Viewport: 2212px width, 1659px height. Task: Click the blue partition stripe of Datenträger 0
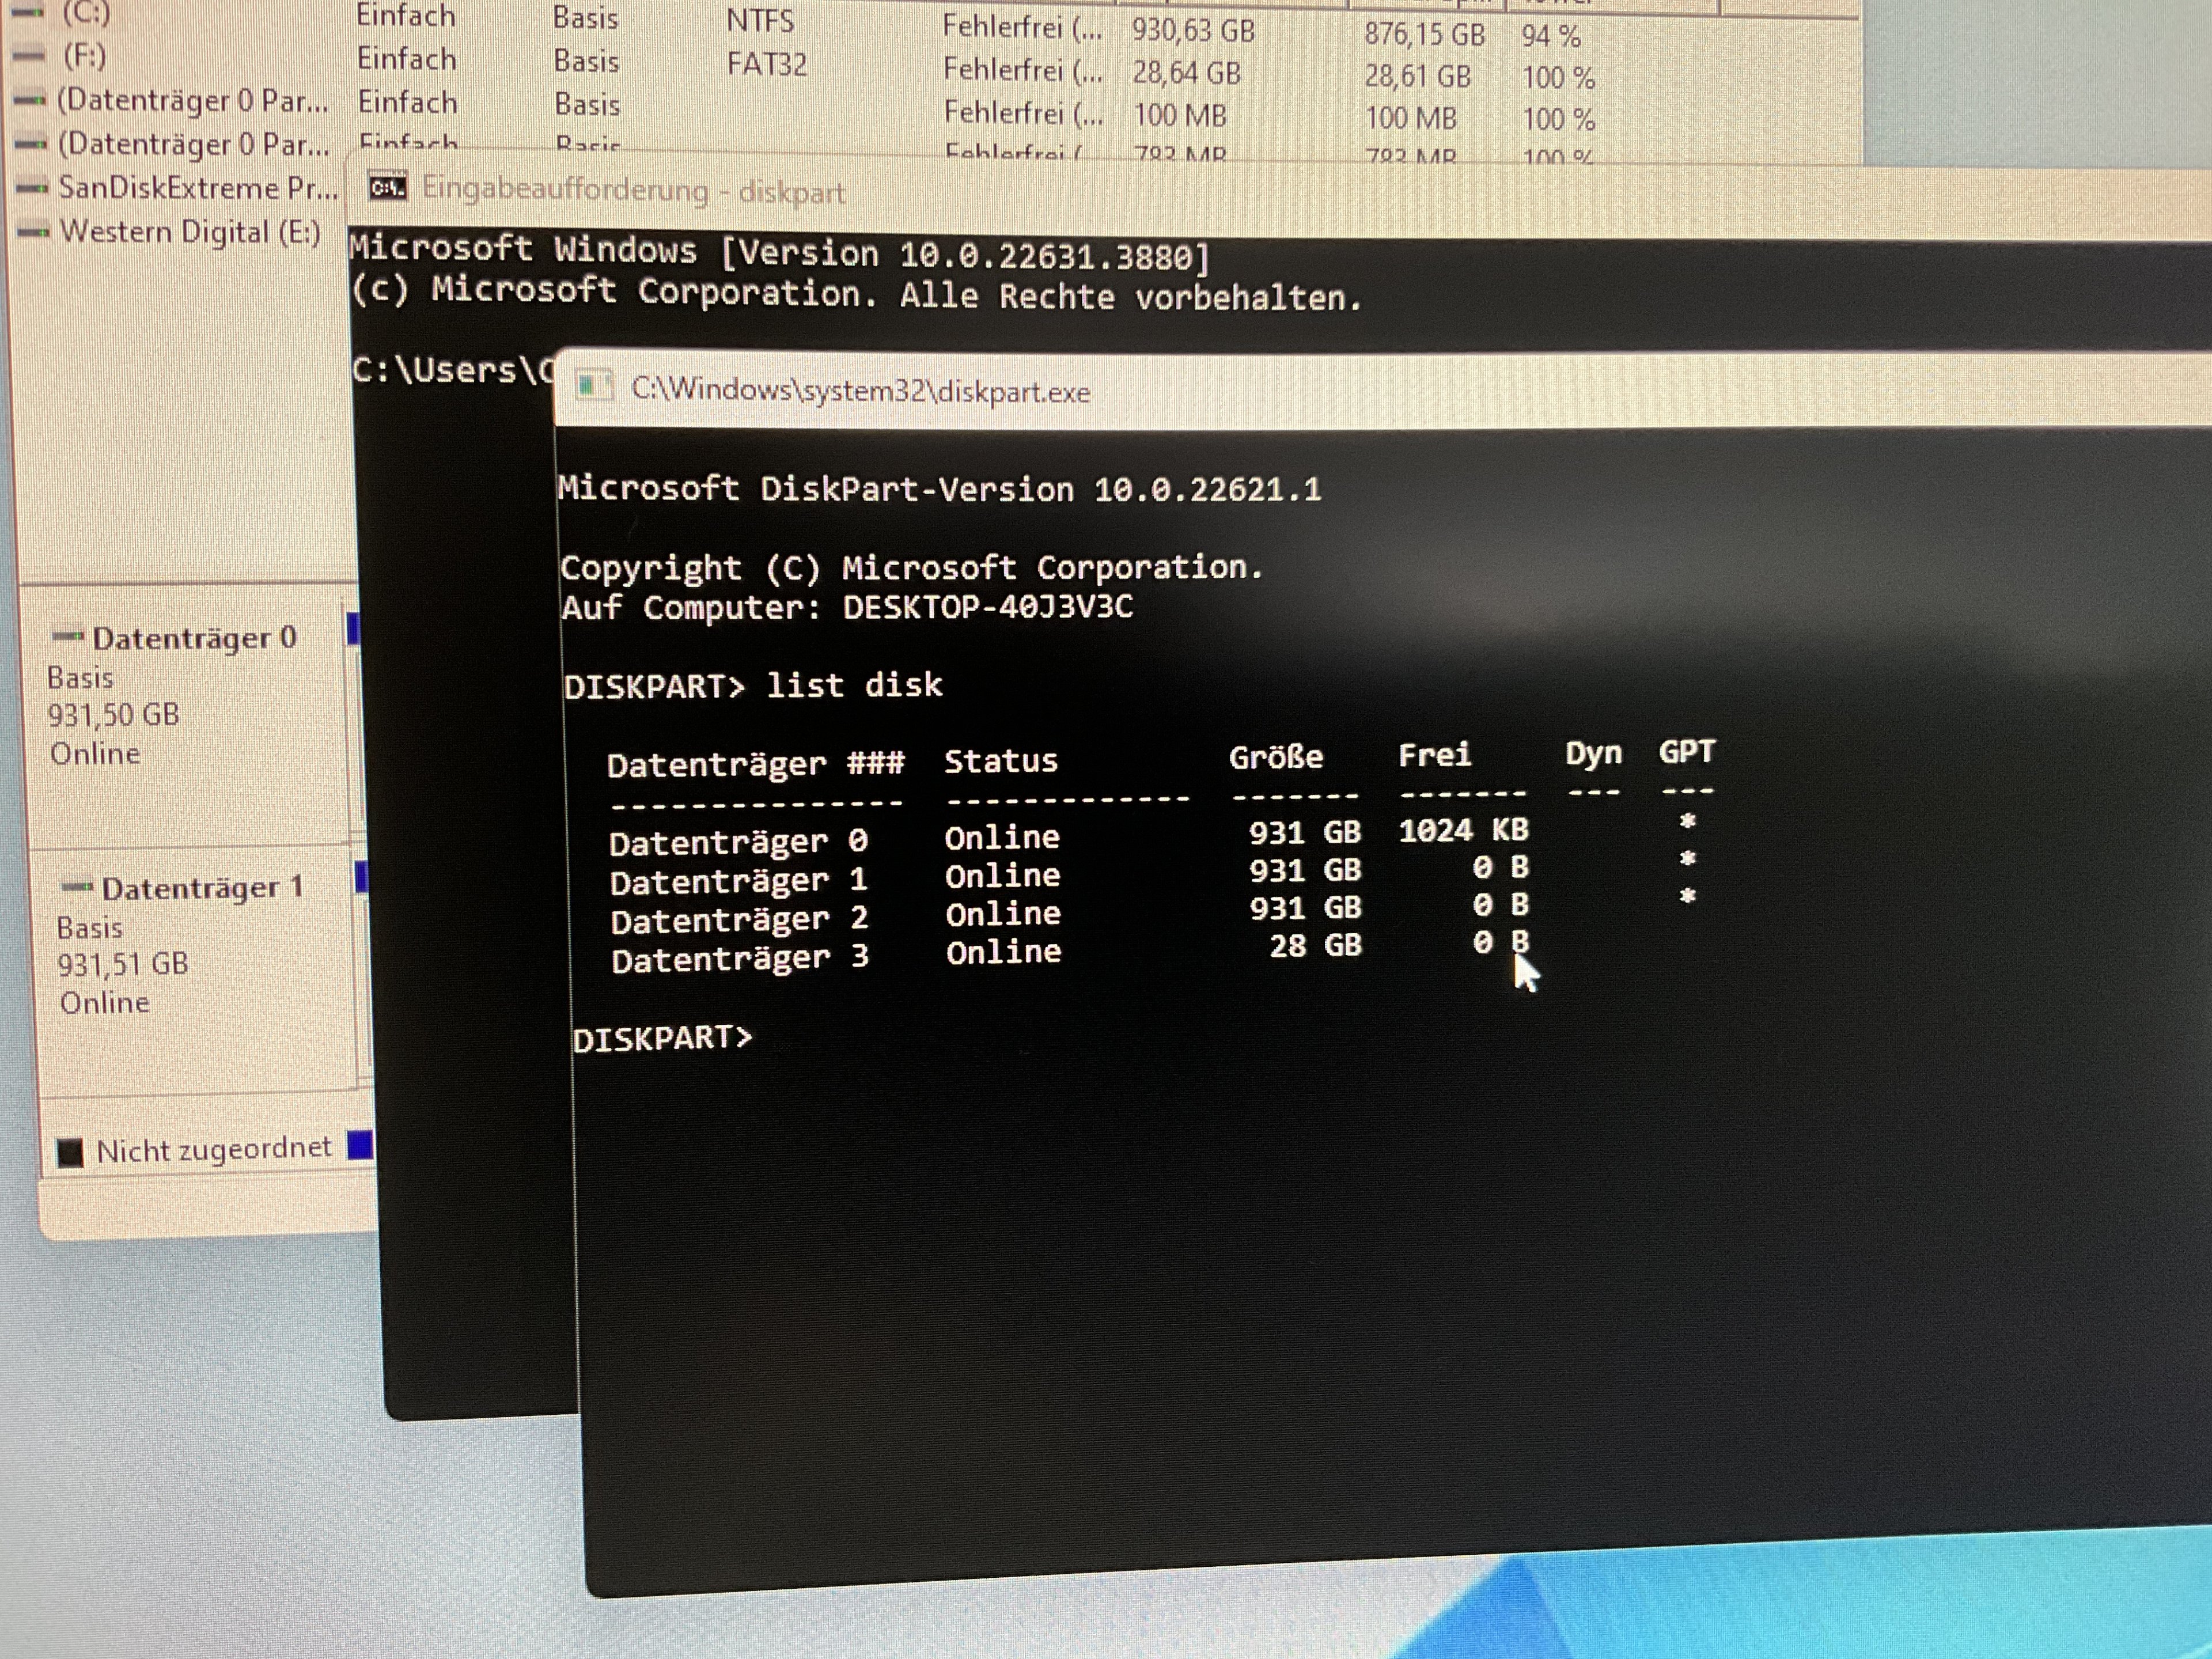tap(353, 630)
